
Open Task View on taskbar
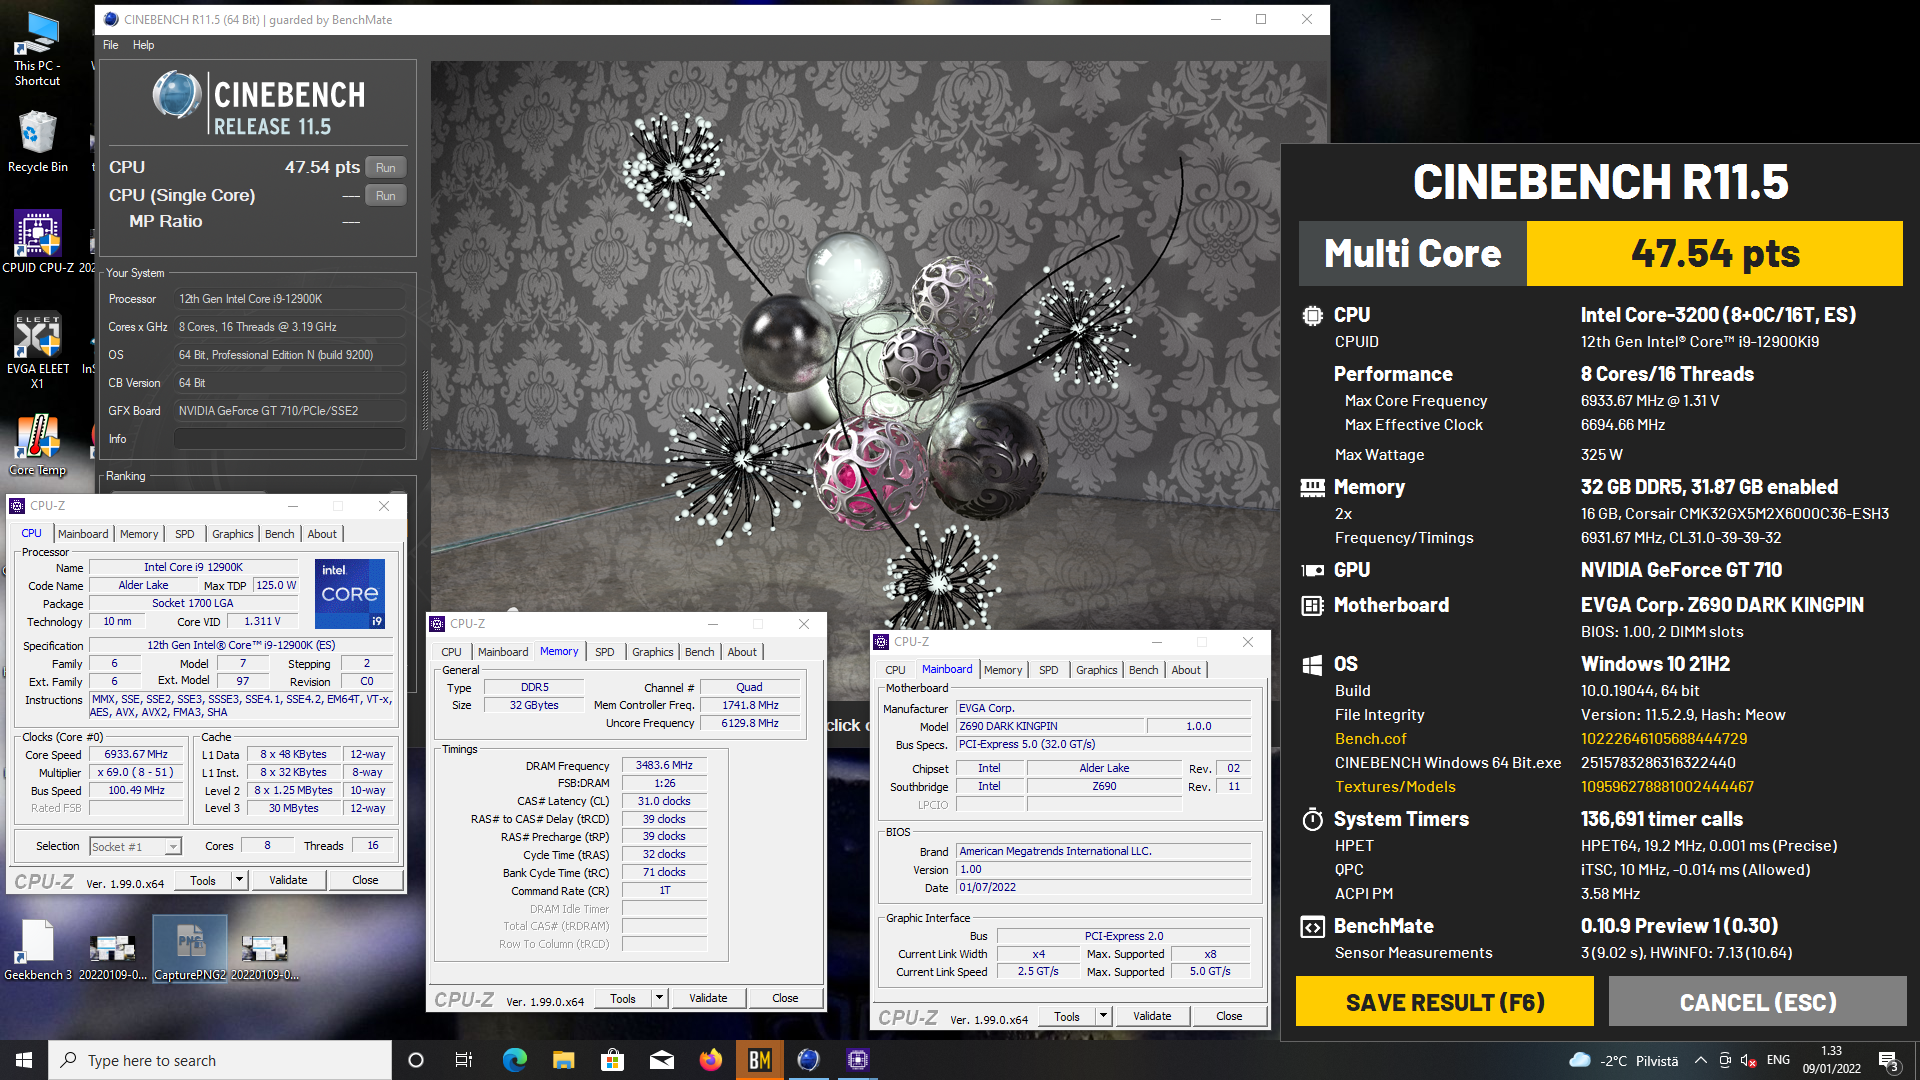[x=464, y=1060]
